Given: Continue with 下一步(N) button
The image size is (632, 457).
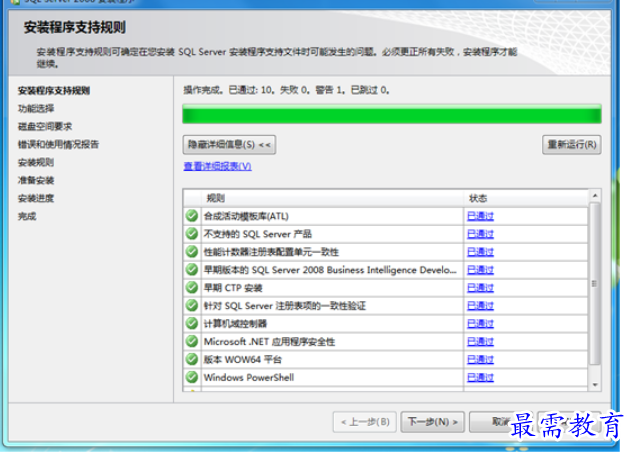Looking at the screenshot, I should point(432,422).
